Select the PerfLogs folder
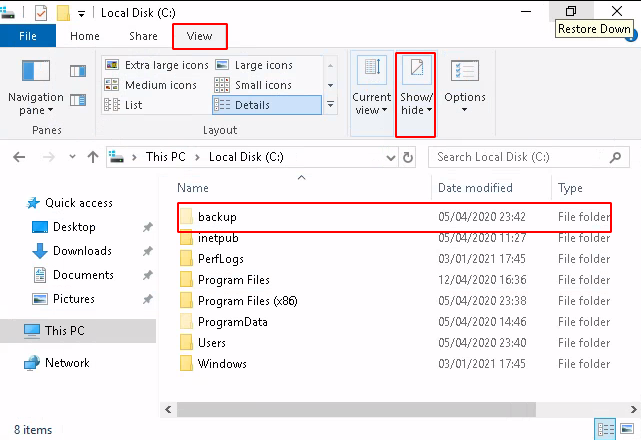Image resolution: width=641 pixels, height=440 pixels. (394, 259)
